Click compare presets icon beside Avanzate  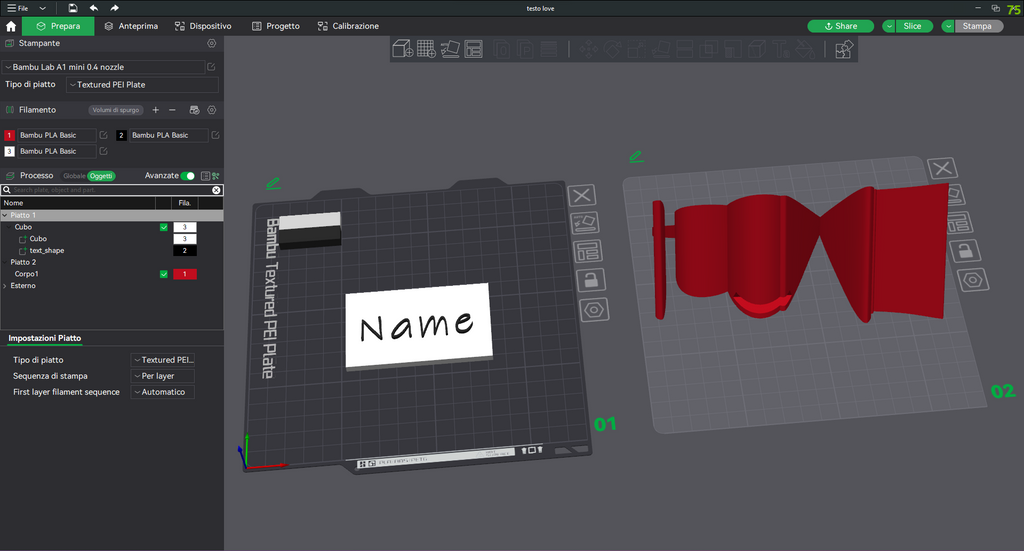(x=216, y=176)
